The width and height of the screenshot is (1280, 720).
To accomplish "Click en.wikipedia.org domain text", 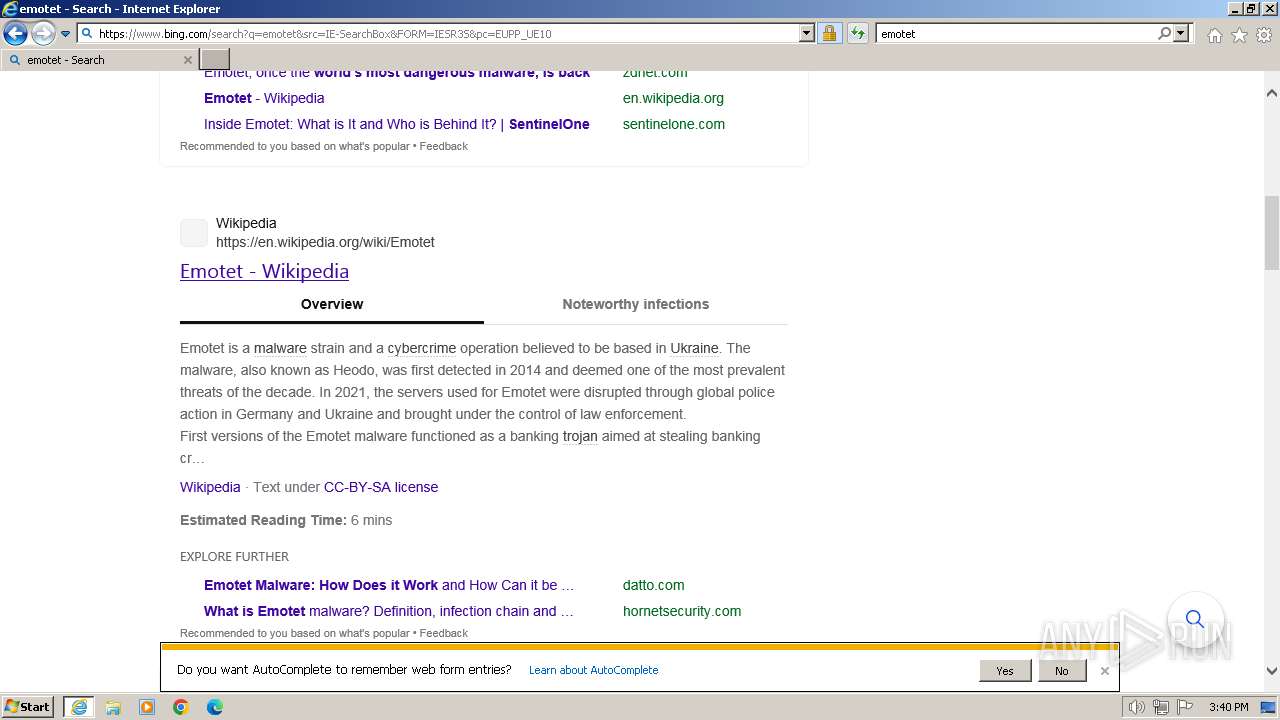I will tap(673, 98).
